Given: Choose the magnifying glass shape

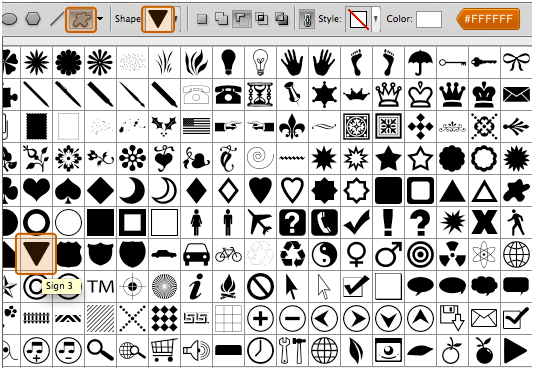Looking at the screenshot, I should pyautogui.click(x=100, y=350).
